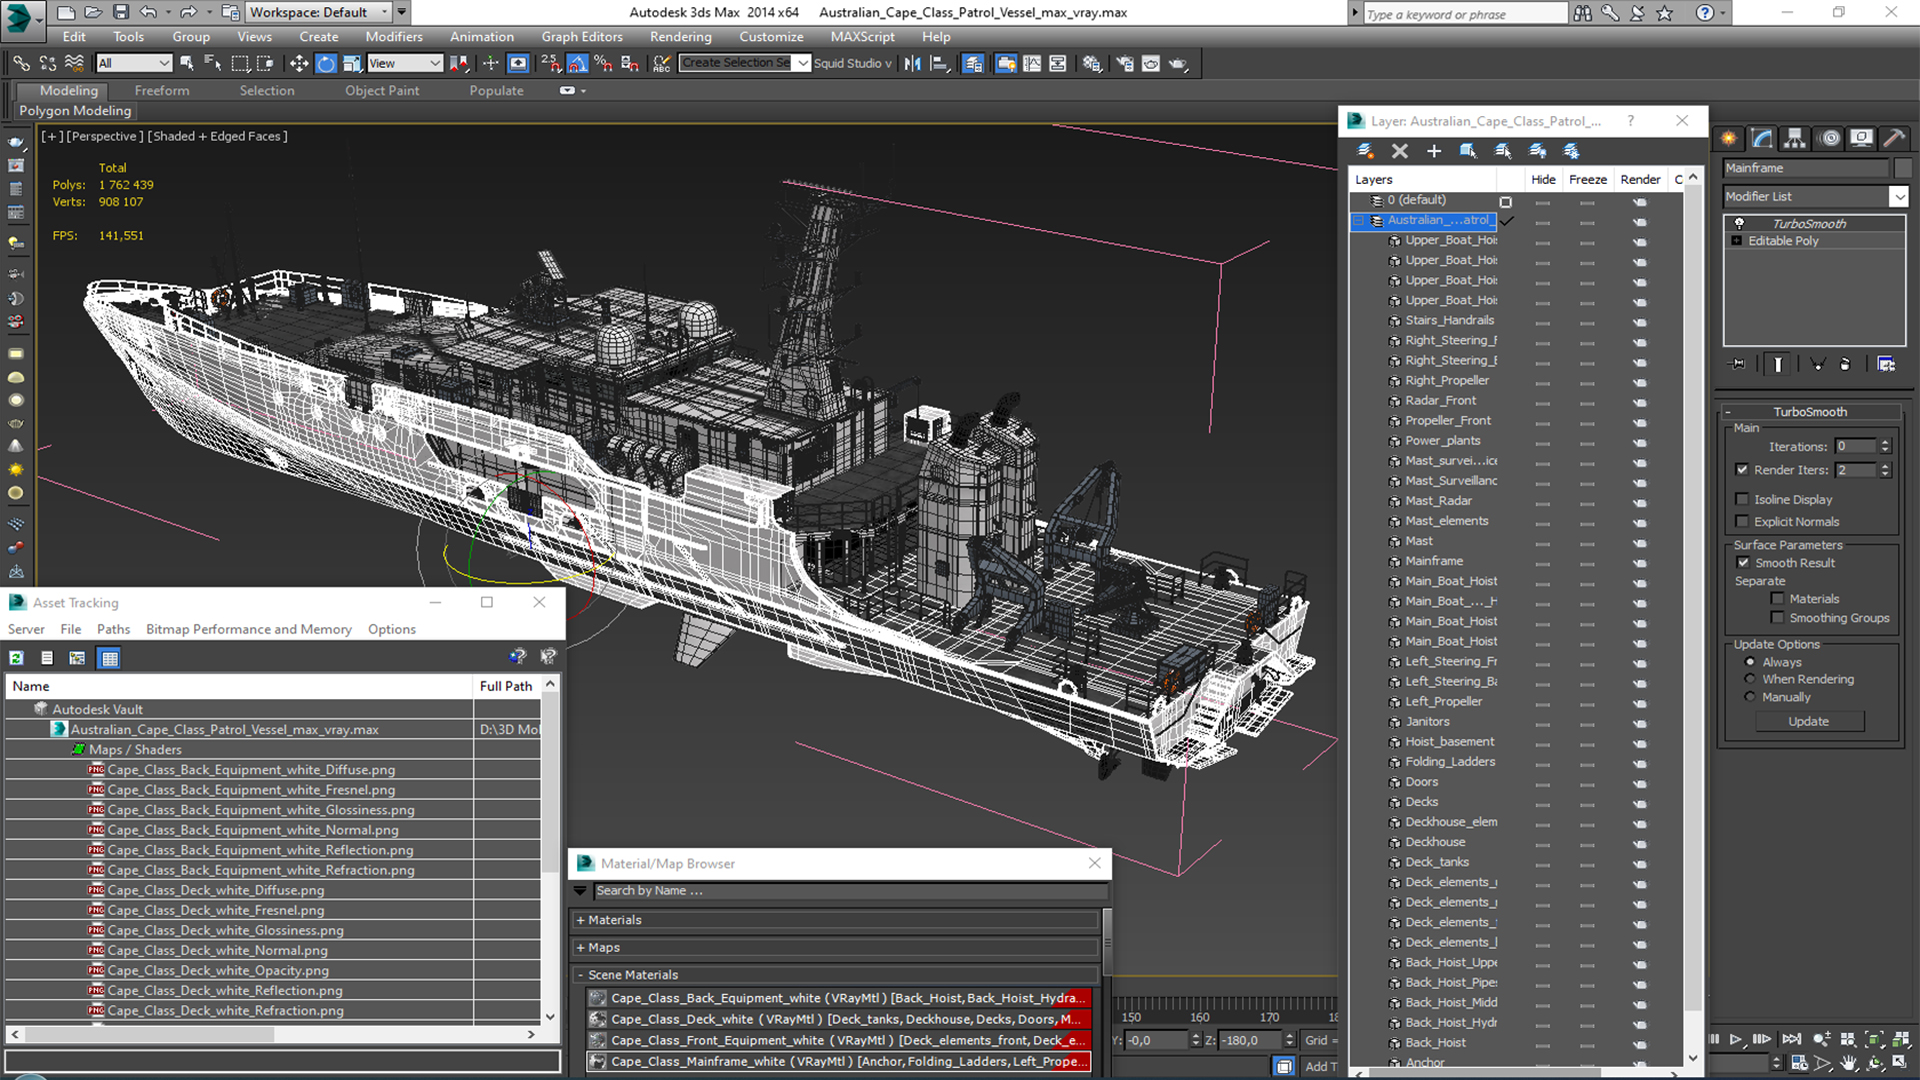Image resolution: width=1920 pixels, height=1080 pixels.
Task: Uncheck the Render Iters checkbox
Action: click(x=1742, y=469)
